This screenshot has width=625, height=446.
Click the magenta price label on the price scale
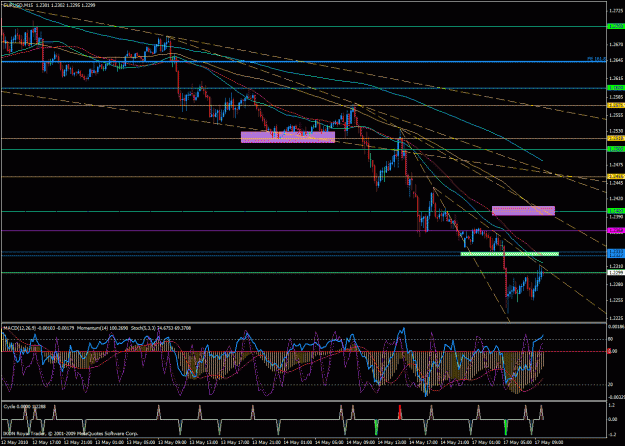point(614,230)
